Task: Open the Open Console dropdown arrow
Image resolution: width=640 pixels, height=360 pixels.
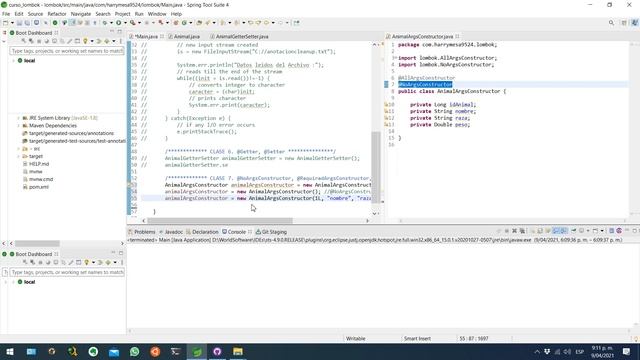Action: coord(602,231)
